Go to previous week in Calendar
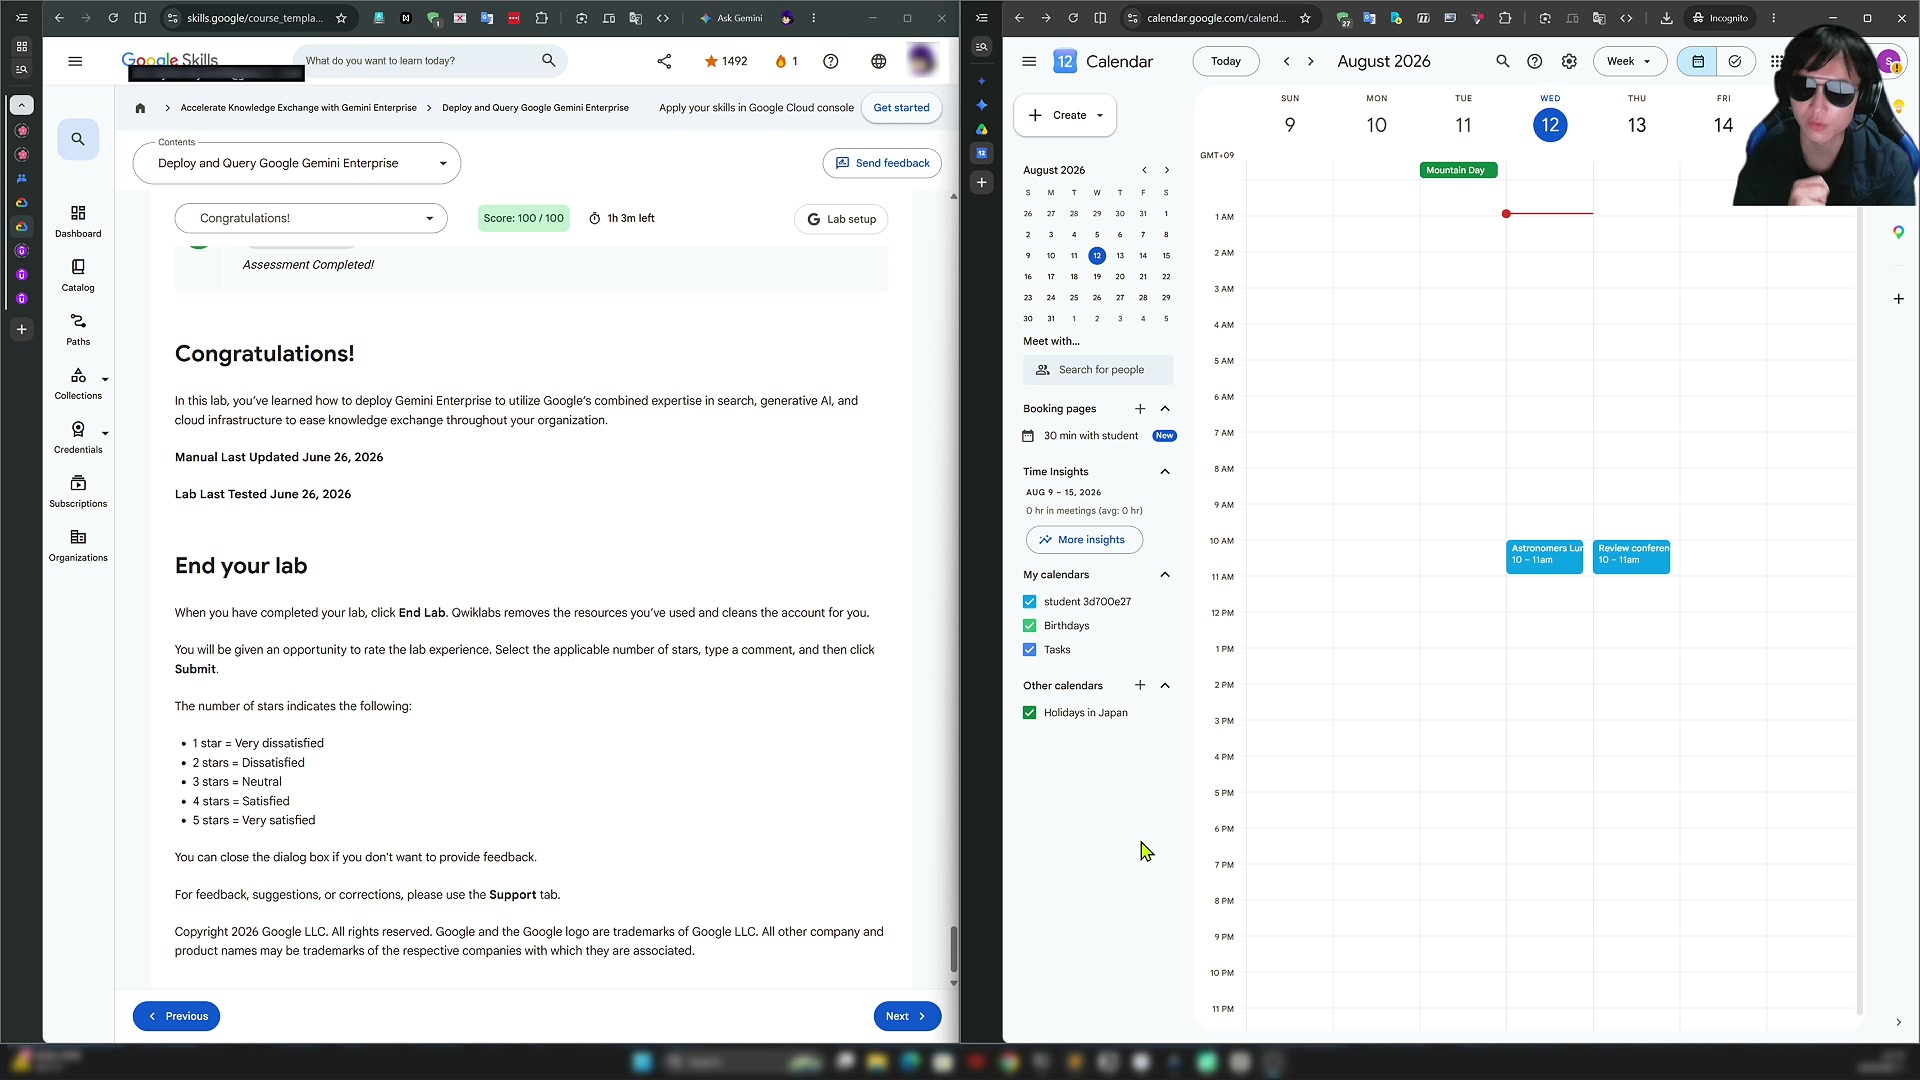Viewport: 1920px width, 1080px height. (x=1287, y=61)
